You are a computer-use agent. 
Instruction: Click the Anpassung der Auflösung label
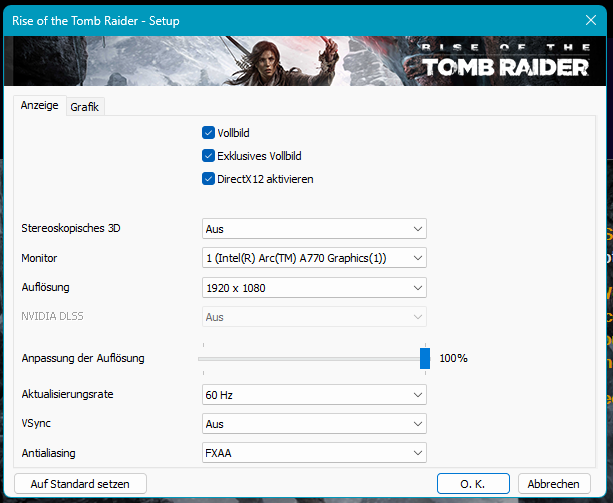click(x=83, y=358)
